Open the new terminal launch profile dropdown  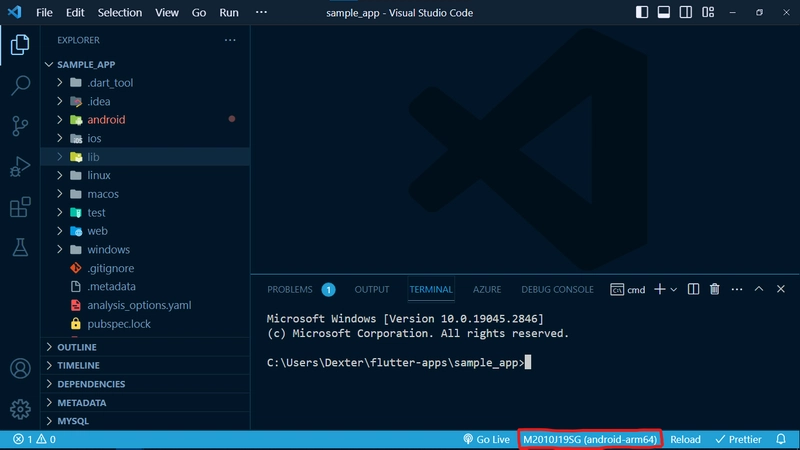click(674, 289)
